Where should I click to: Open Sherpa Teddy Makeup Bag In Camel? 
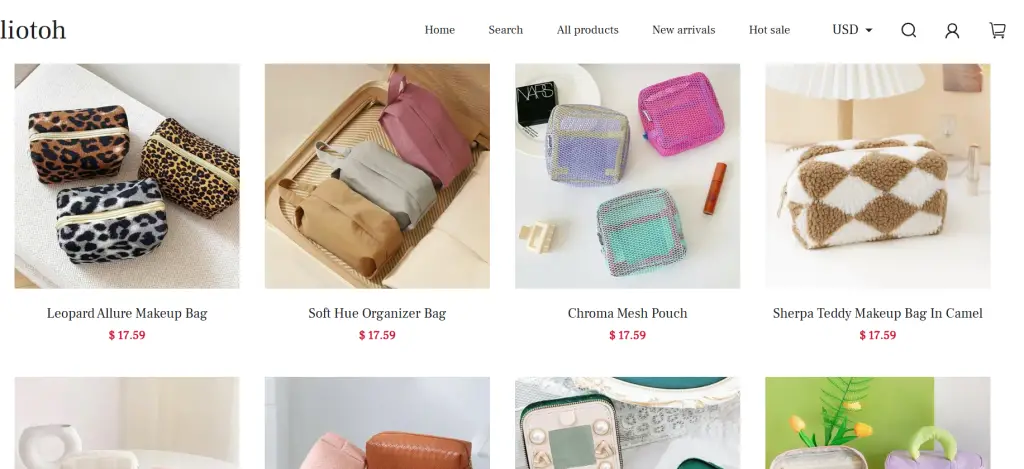click(878, 314)
